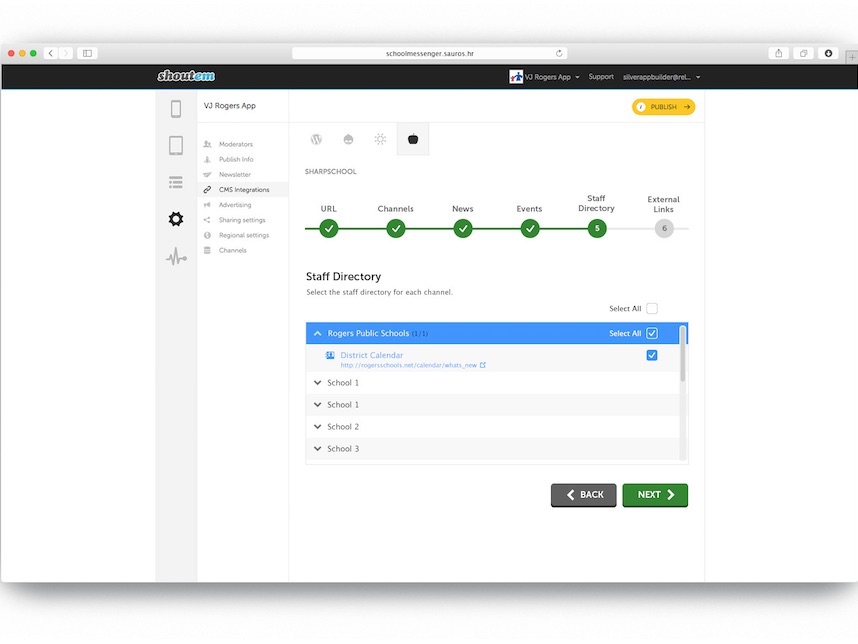The height and width of the screenshot is (644, 858).
Task: Open the content list icon in sidebar
Action: tap(176, 182)
